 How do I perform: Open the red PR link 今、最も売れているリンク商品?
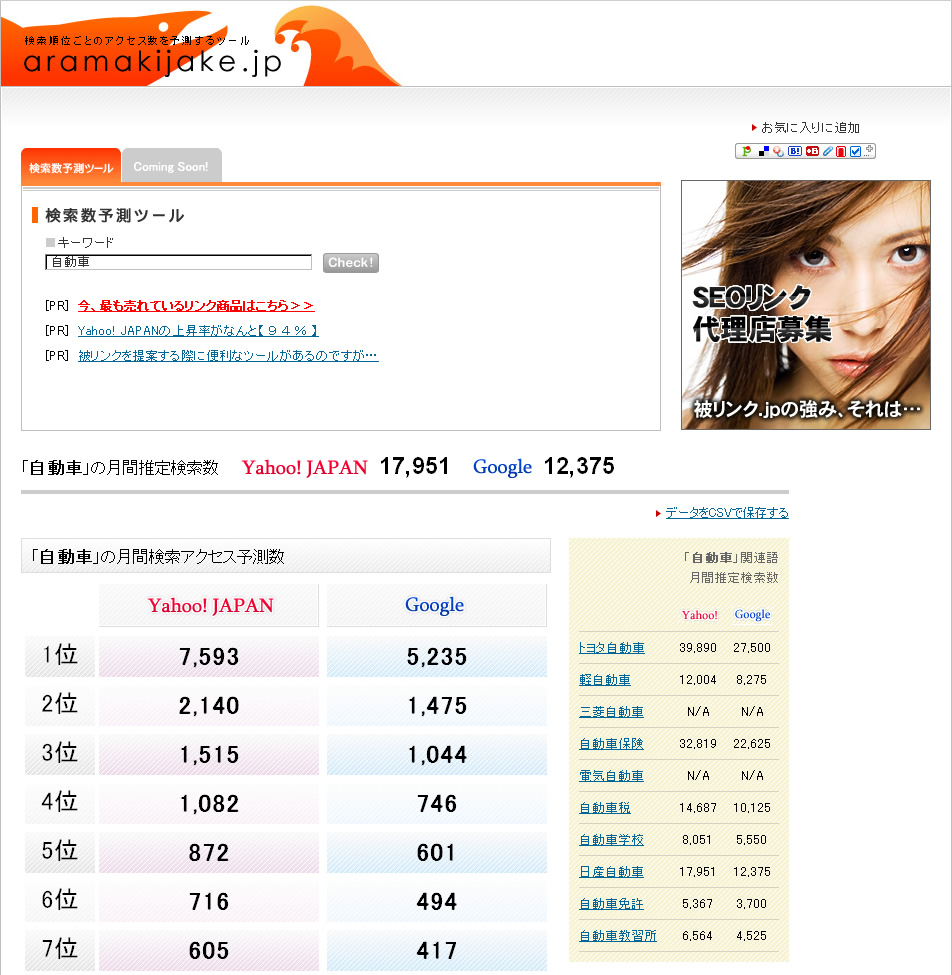[196, 305]
